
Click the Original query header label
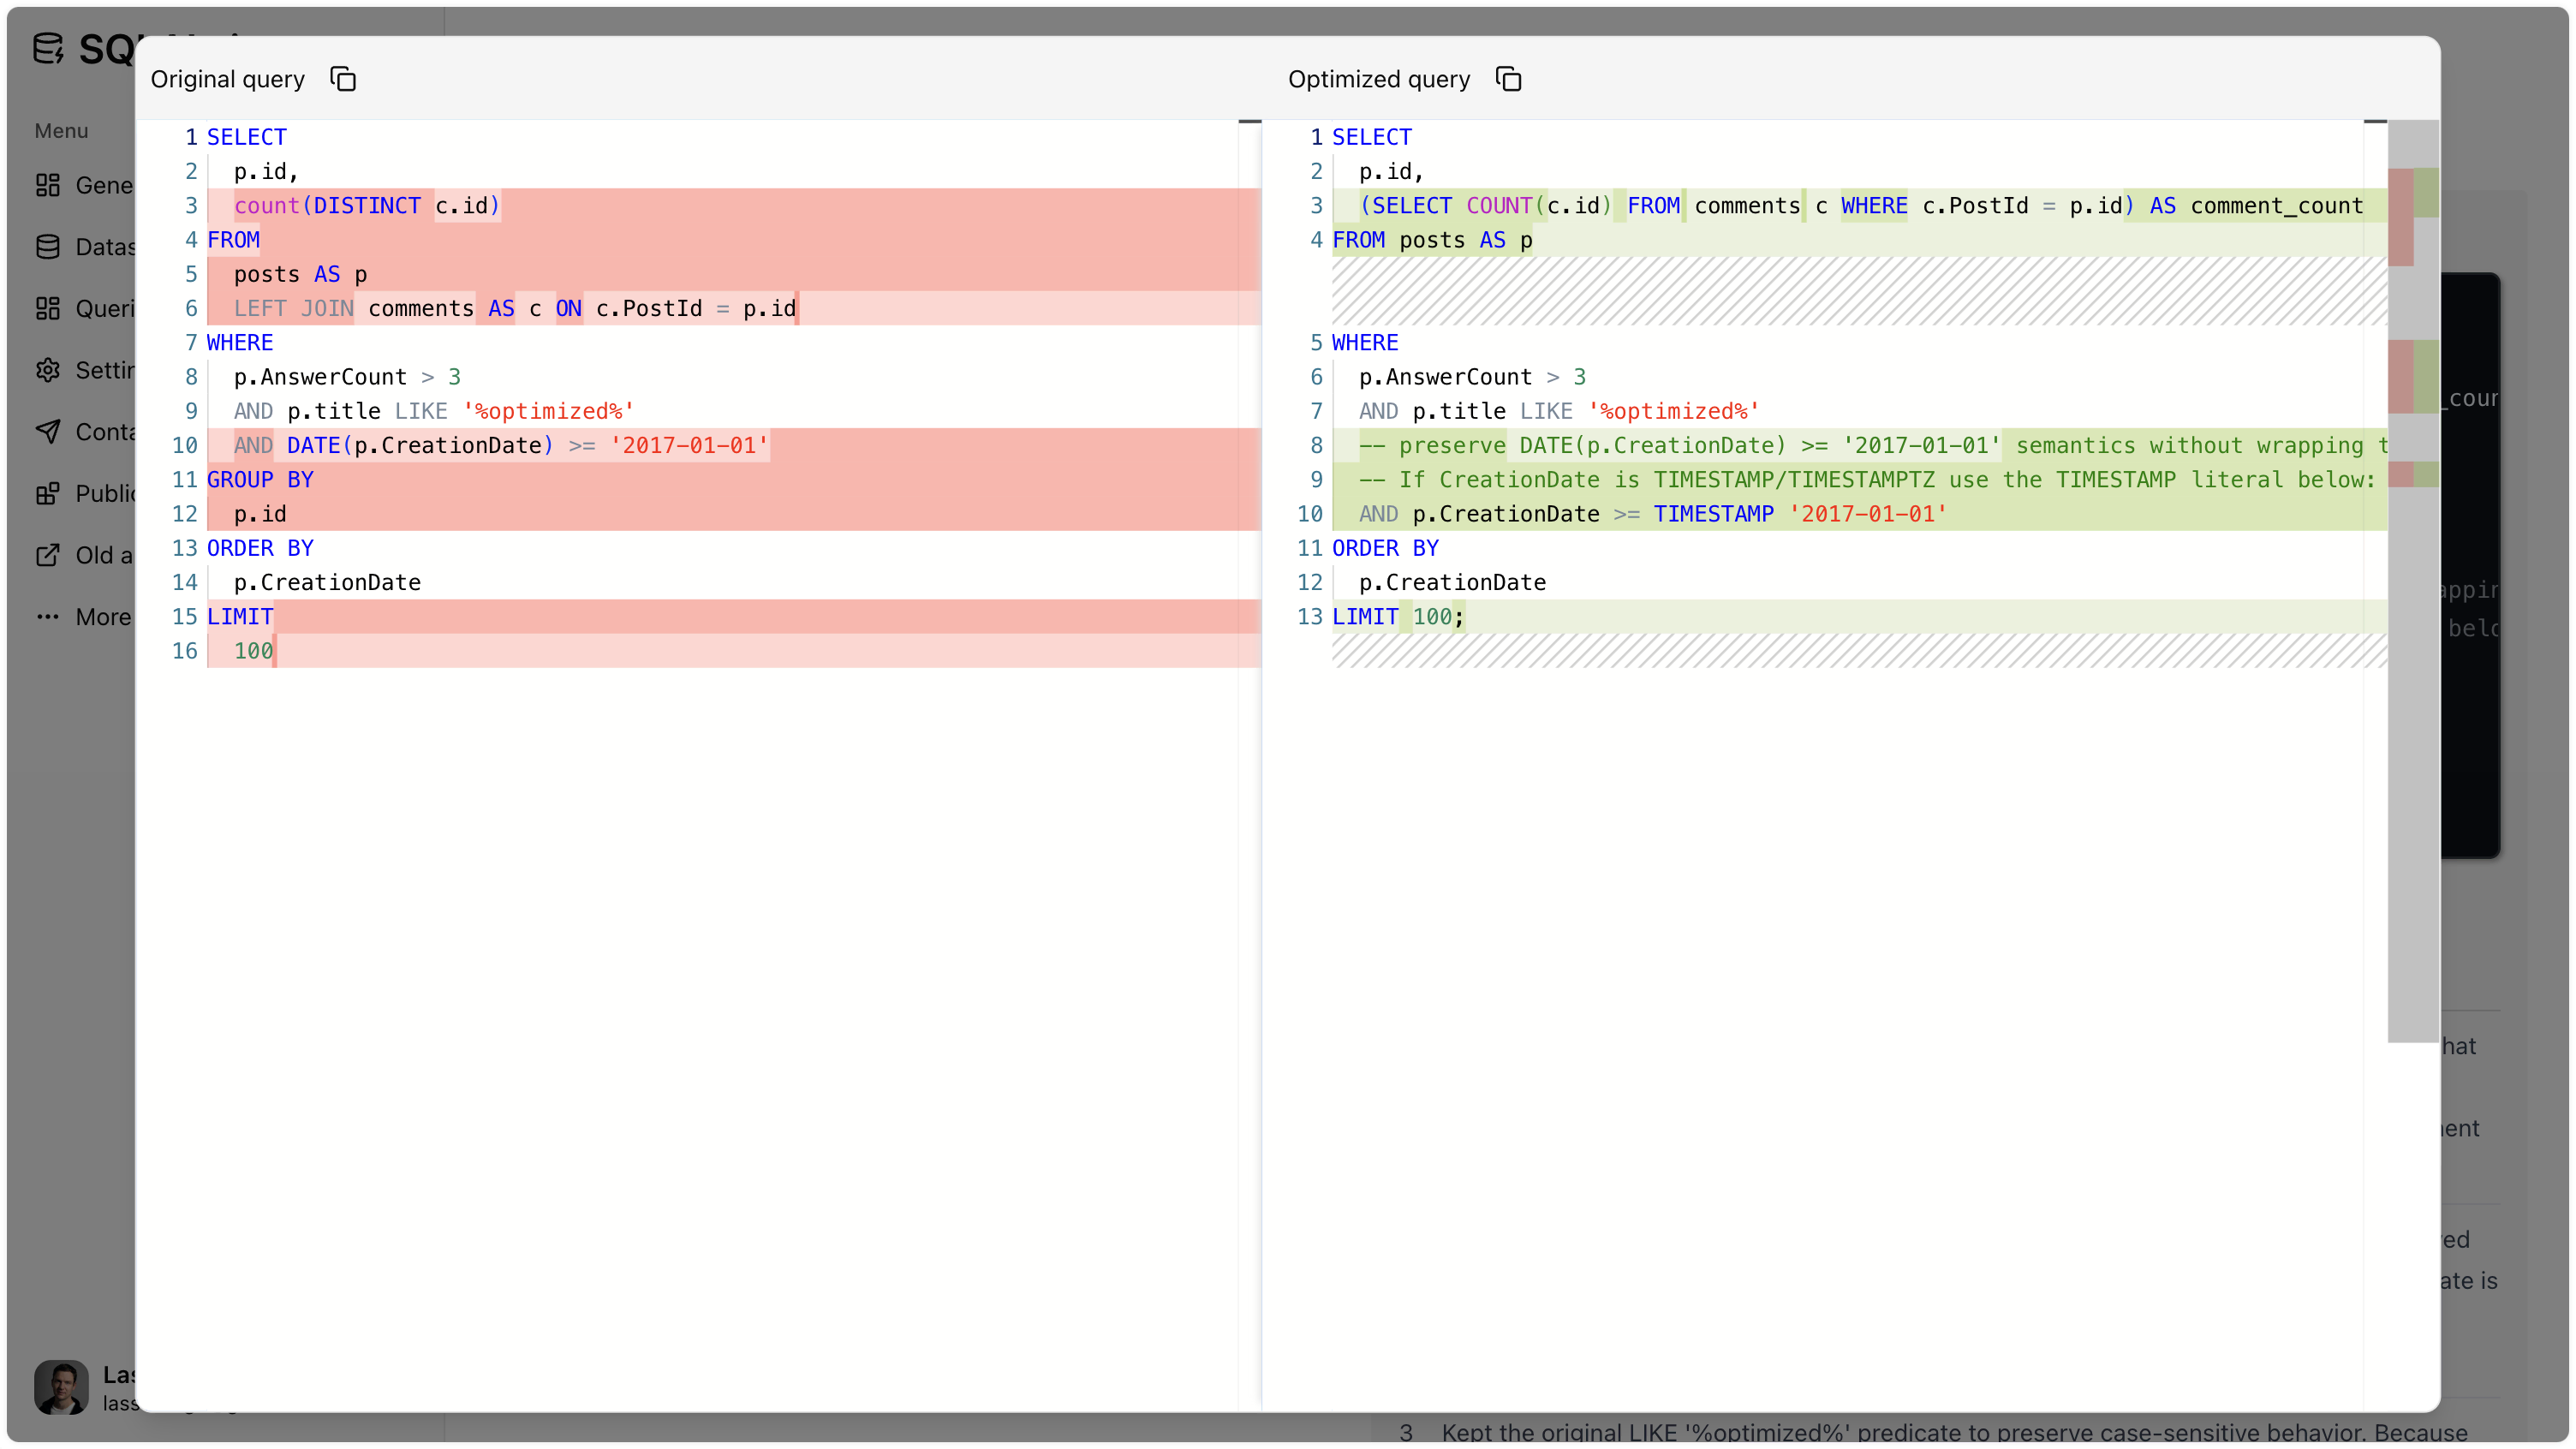[227, 79]
